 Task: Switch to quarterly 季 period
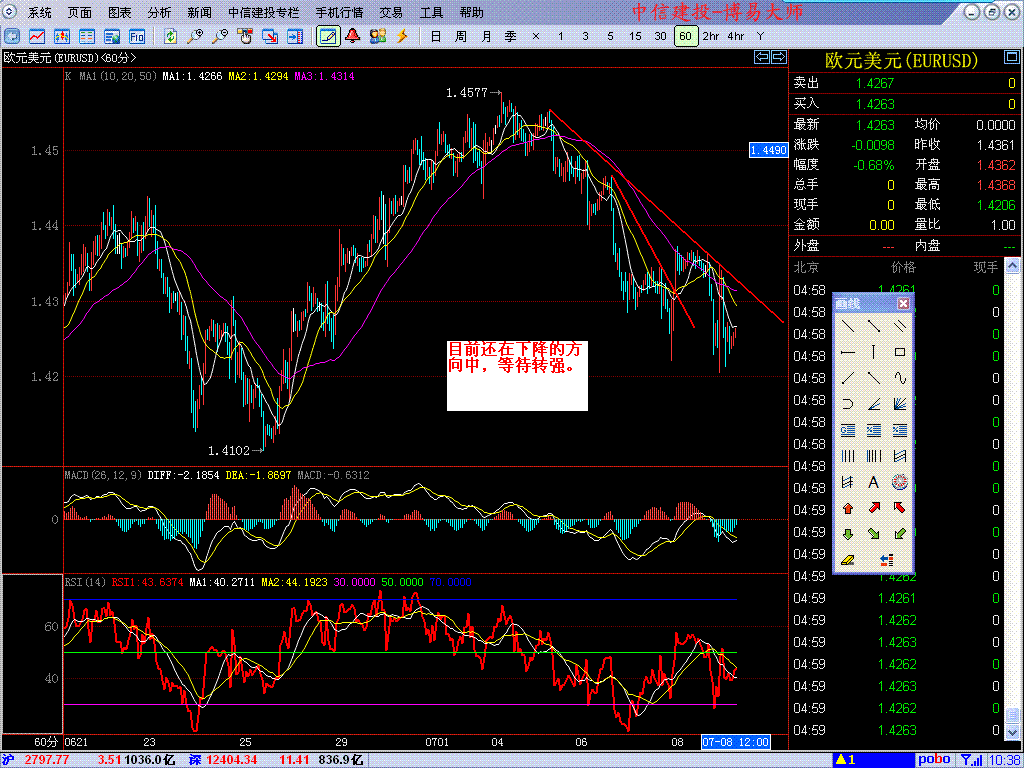coord(511,36)
